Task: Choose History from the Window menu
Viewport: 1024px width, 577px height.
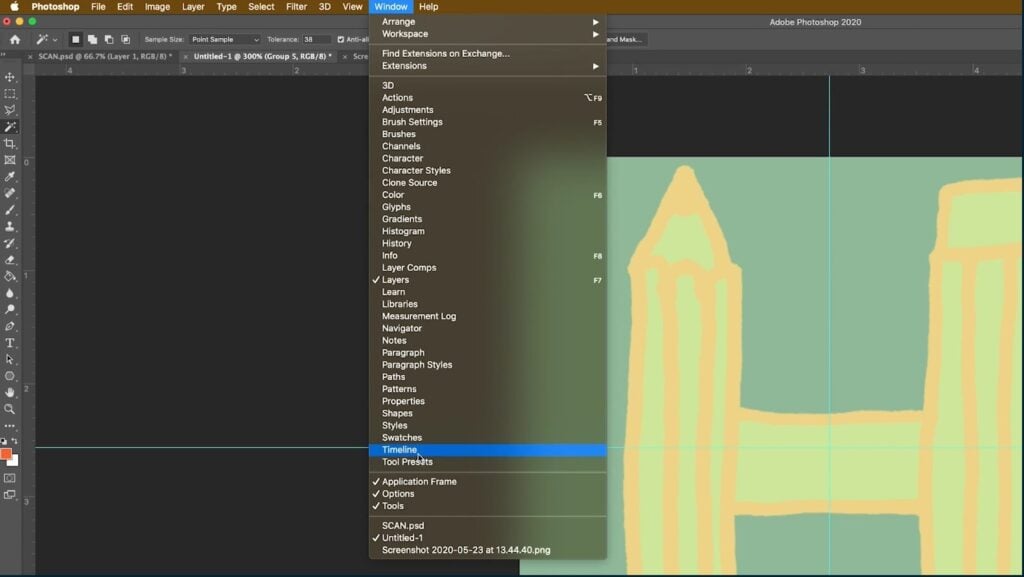Action: pyautogui.click(x=488, y=243)
